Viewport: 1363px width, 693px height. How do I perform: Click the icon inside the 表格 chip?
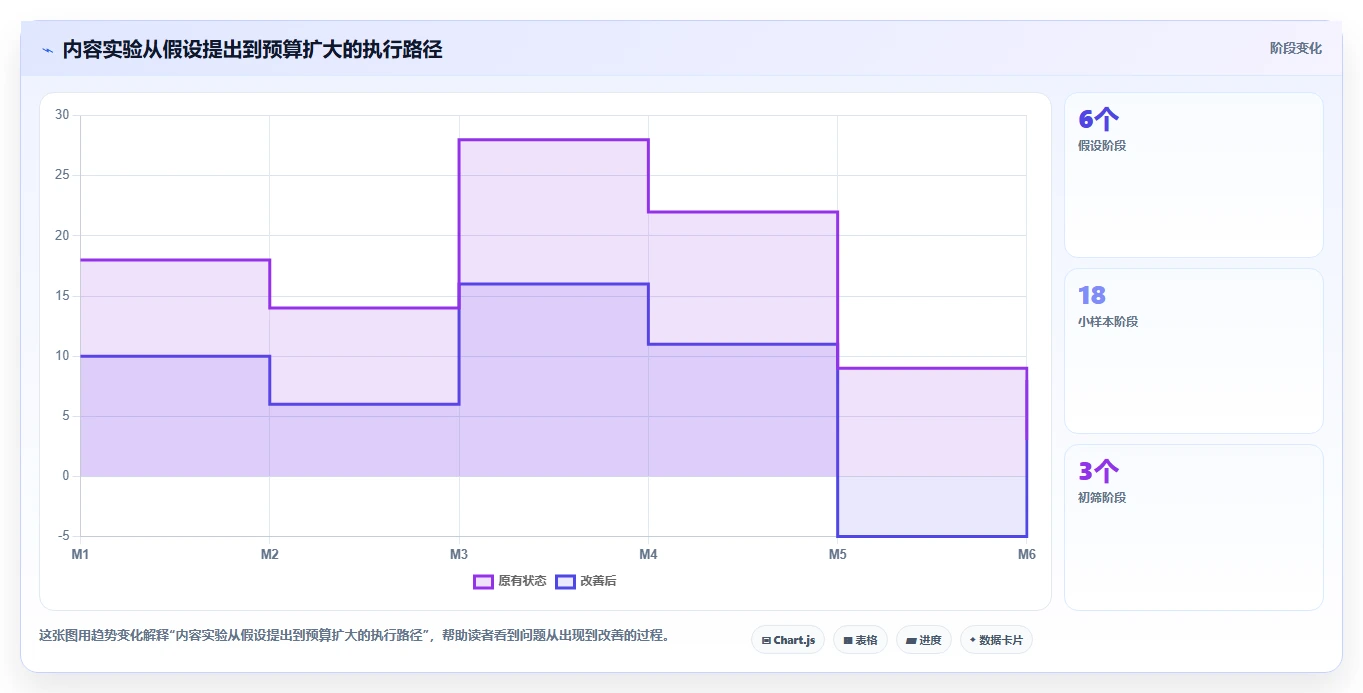point(848,640)
